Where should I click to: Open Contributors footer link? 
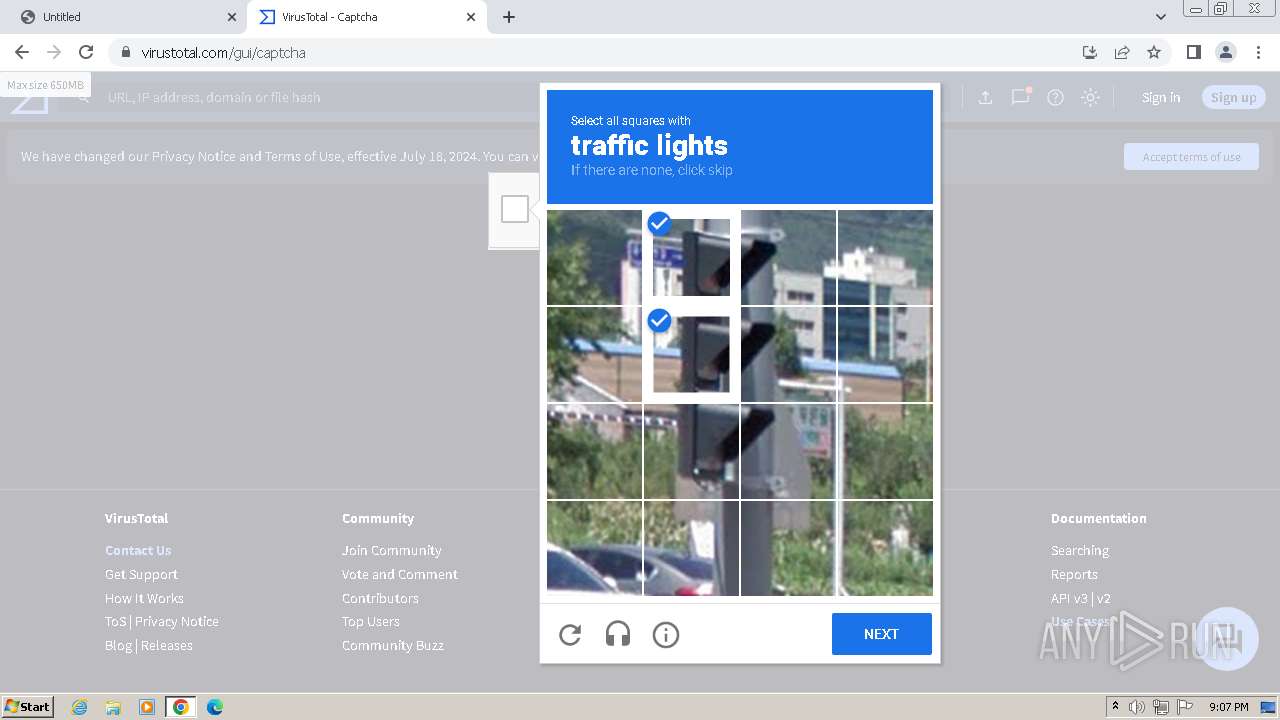click(380, 598)
